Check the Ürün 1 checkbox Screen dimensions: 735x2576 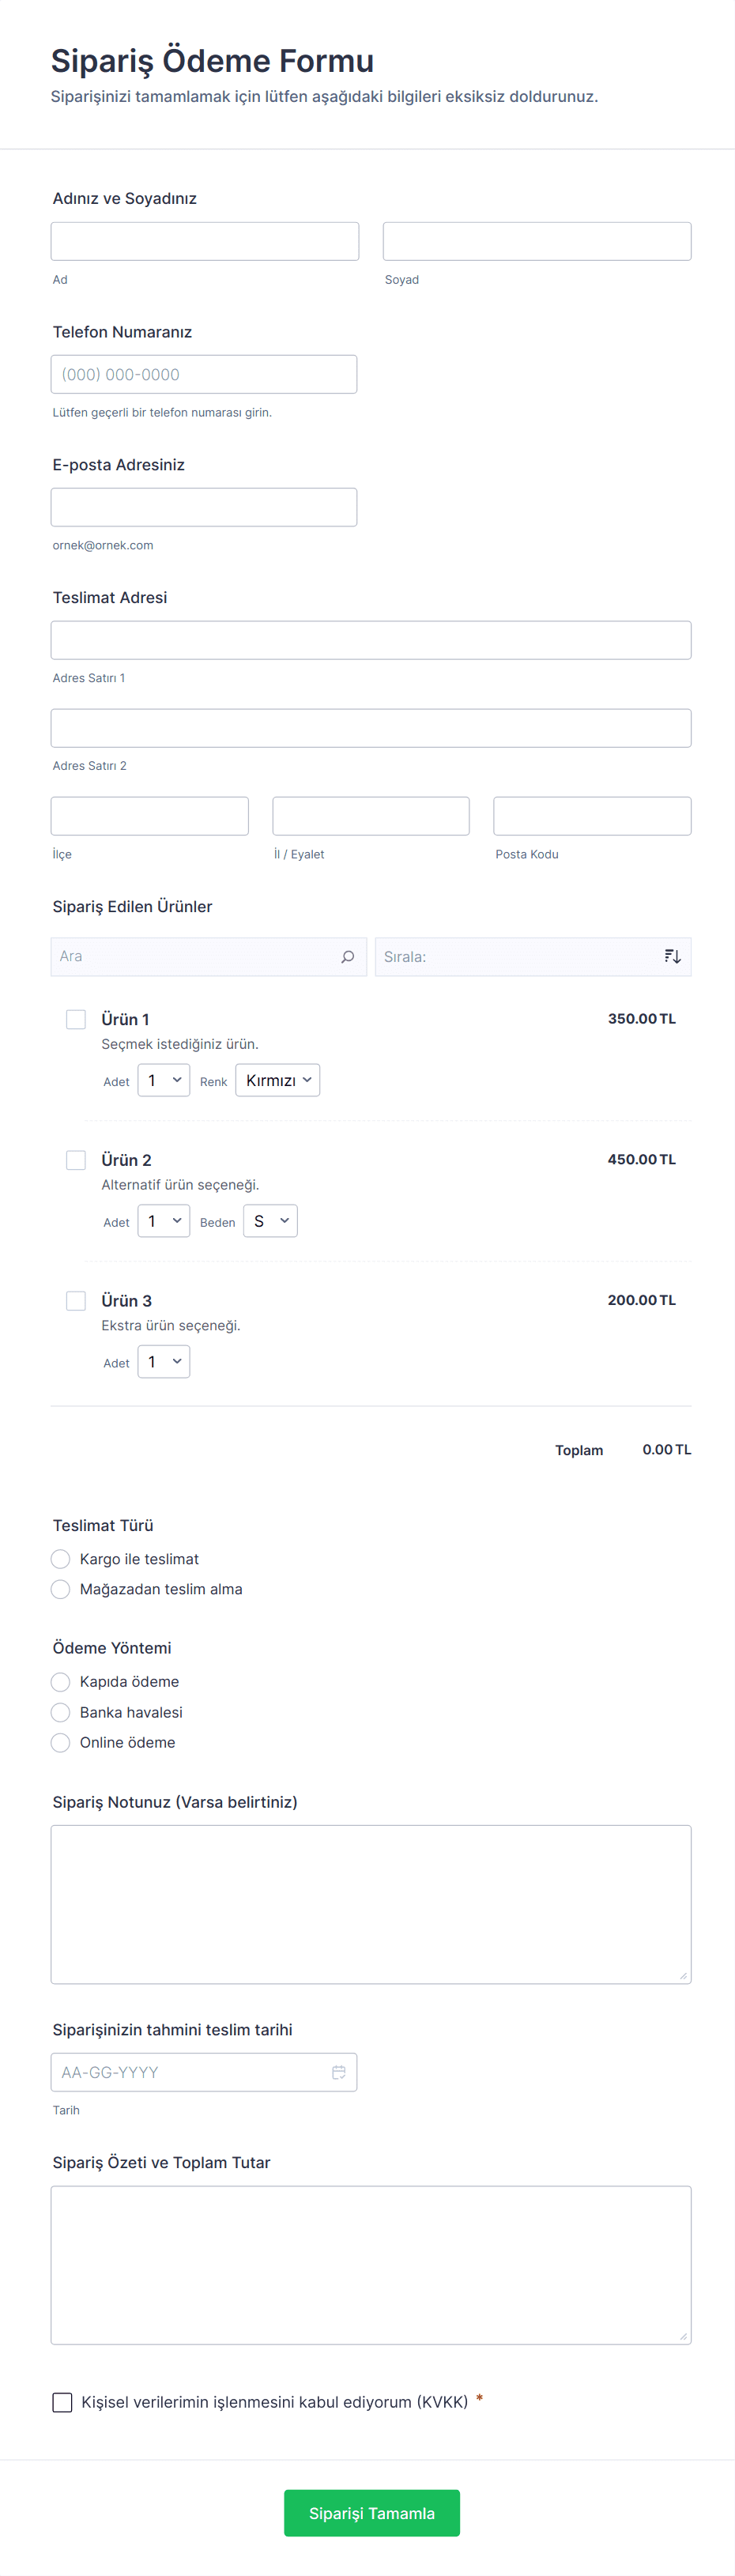[x=76, y=1019]
